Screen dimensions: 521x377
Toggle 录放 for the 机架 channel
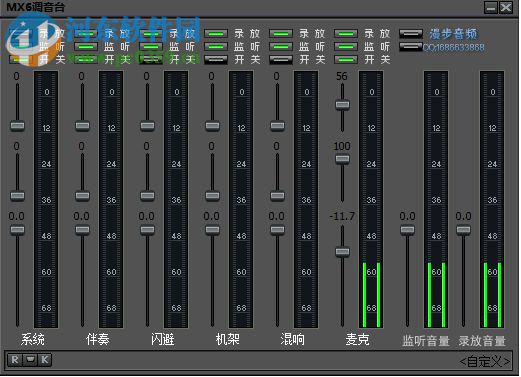coord(216,34)
